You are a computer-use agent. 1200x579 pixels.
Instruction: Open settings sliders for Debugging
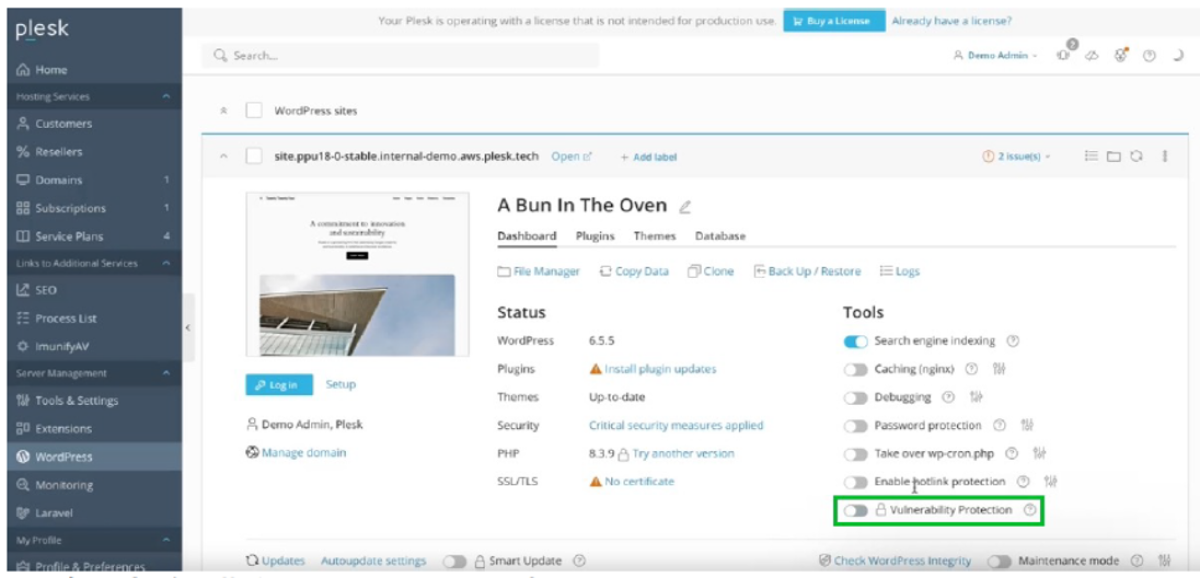(975, 397)
